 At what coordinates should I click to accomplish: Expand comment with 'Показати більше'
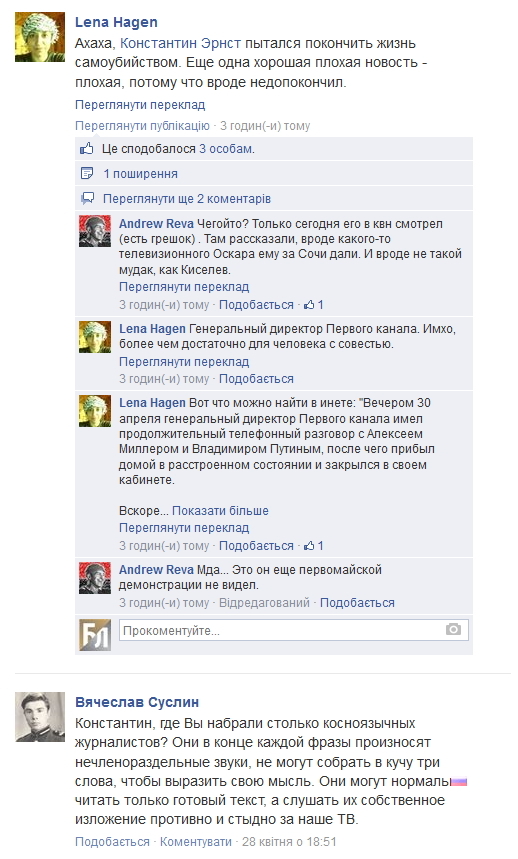[220, 511]
